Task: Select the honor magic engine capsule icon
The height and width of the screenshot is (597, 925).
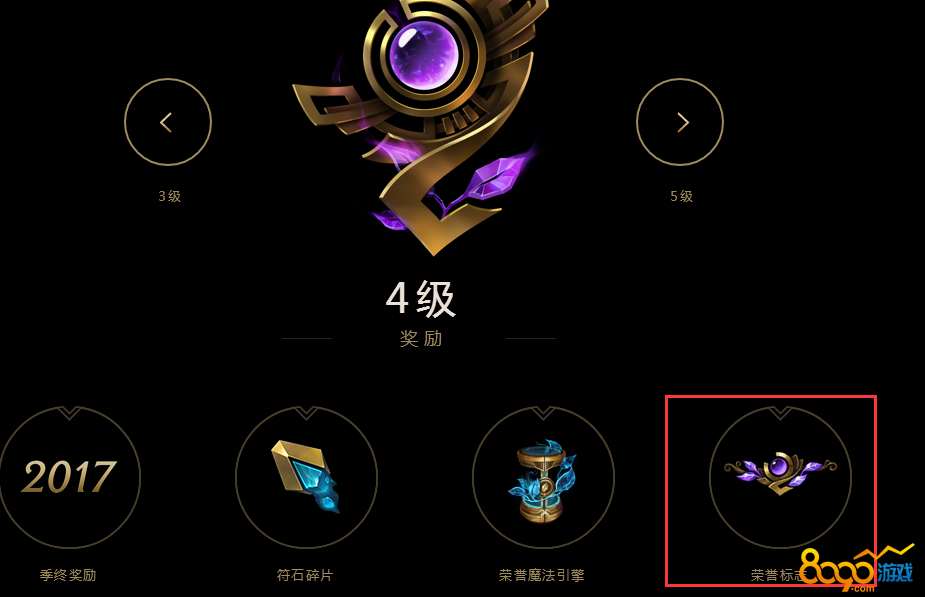Action: pos(543,477)
